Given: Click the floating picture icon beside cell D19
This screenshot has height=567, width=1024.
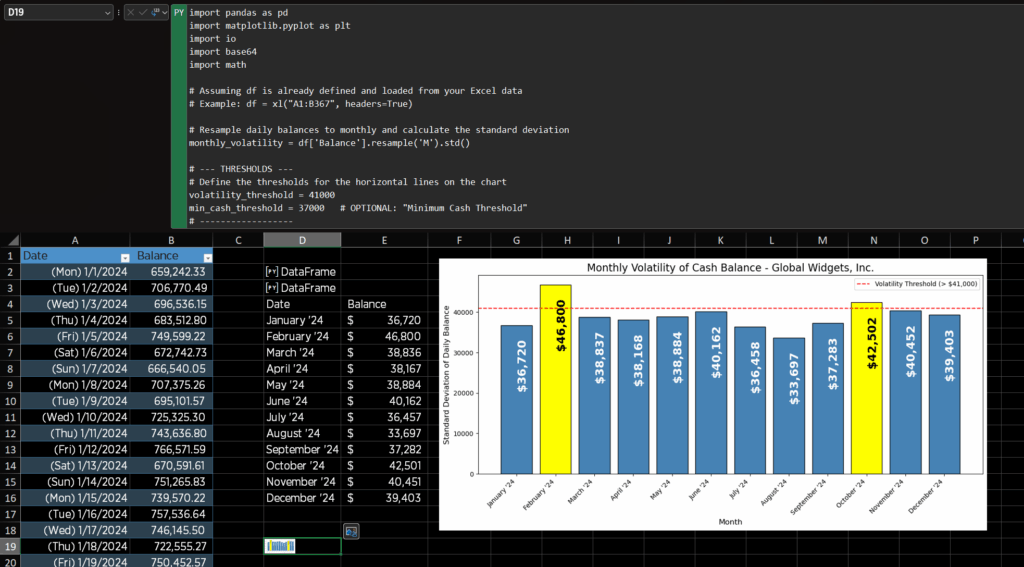Looking at the screenshot, I should pyautogui.click(x=351, y=530).
